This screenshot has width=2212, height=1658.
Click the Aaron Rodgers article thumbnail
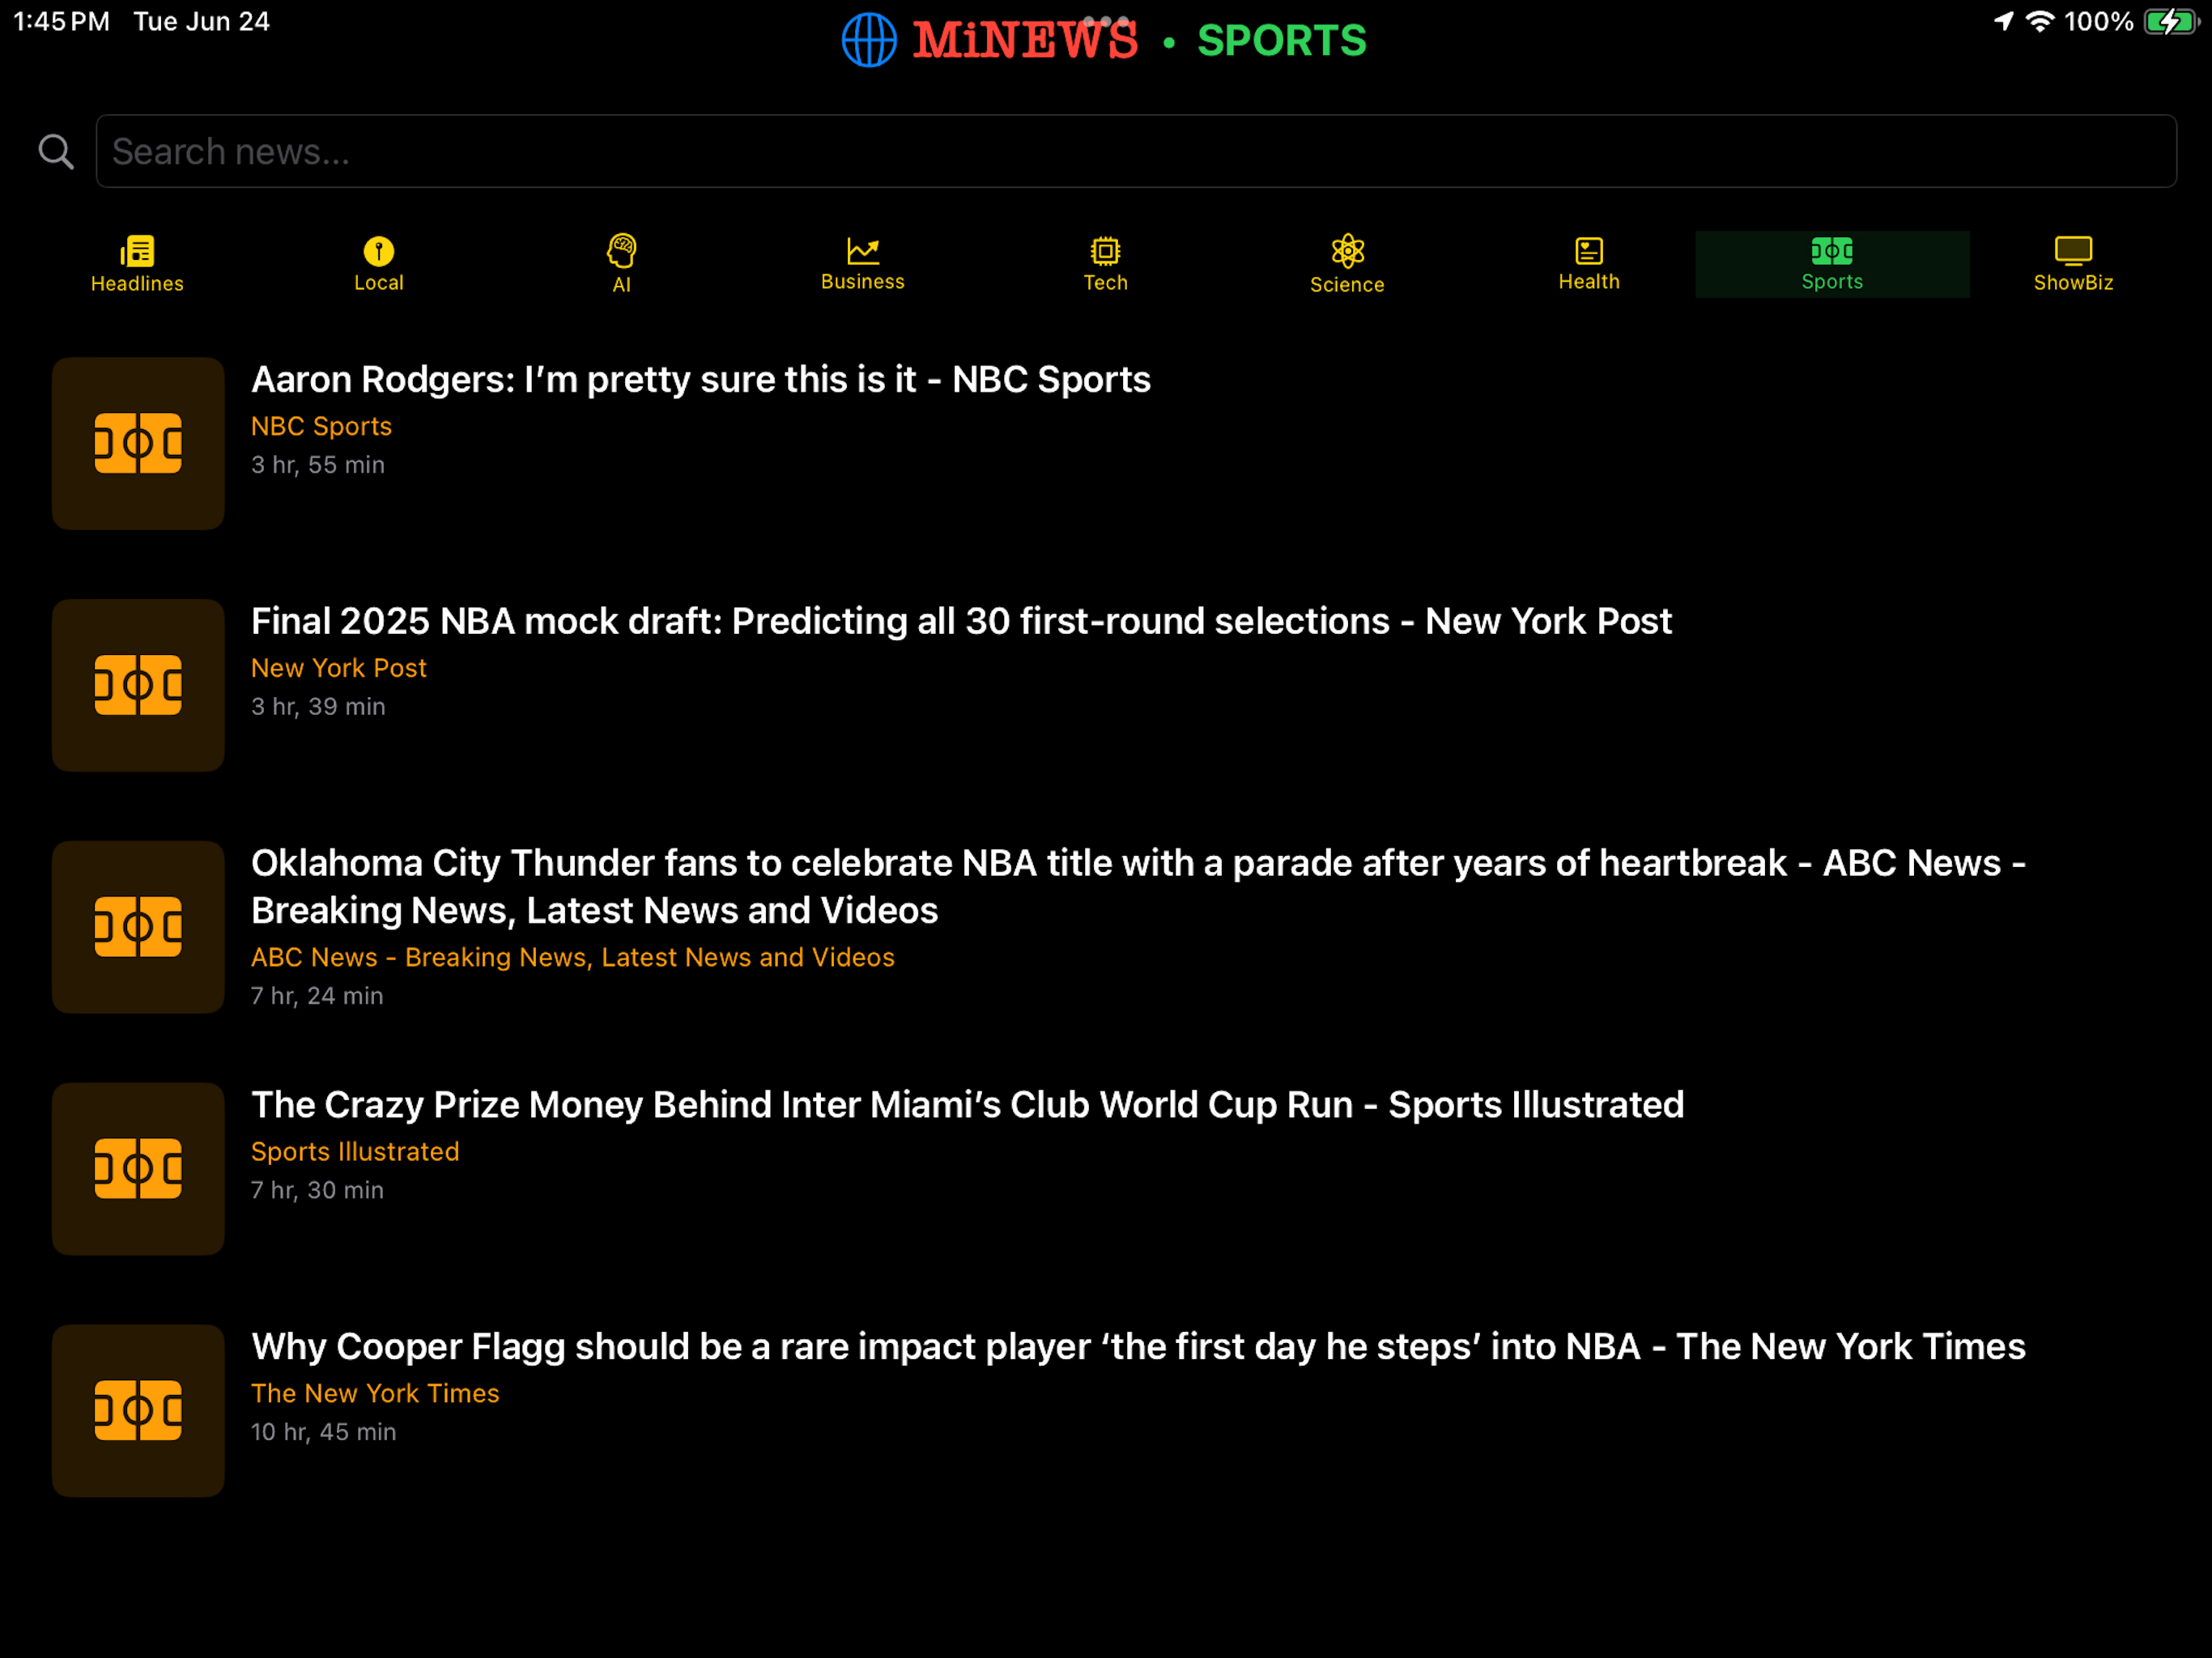pos(138,444)
